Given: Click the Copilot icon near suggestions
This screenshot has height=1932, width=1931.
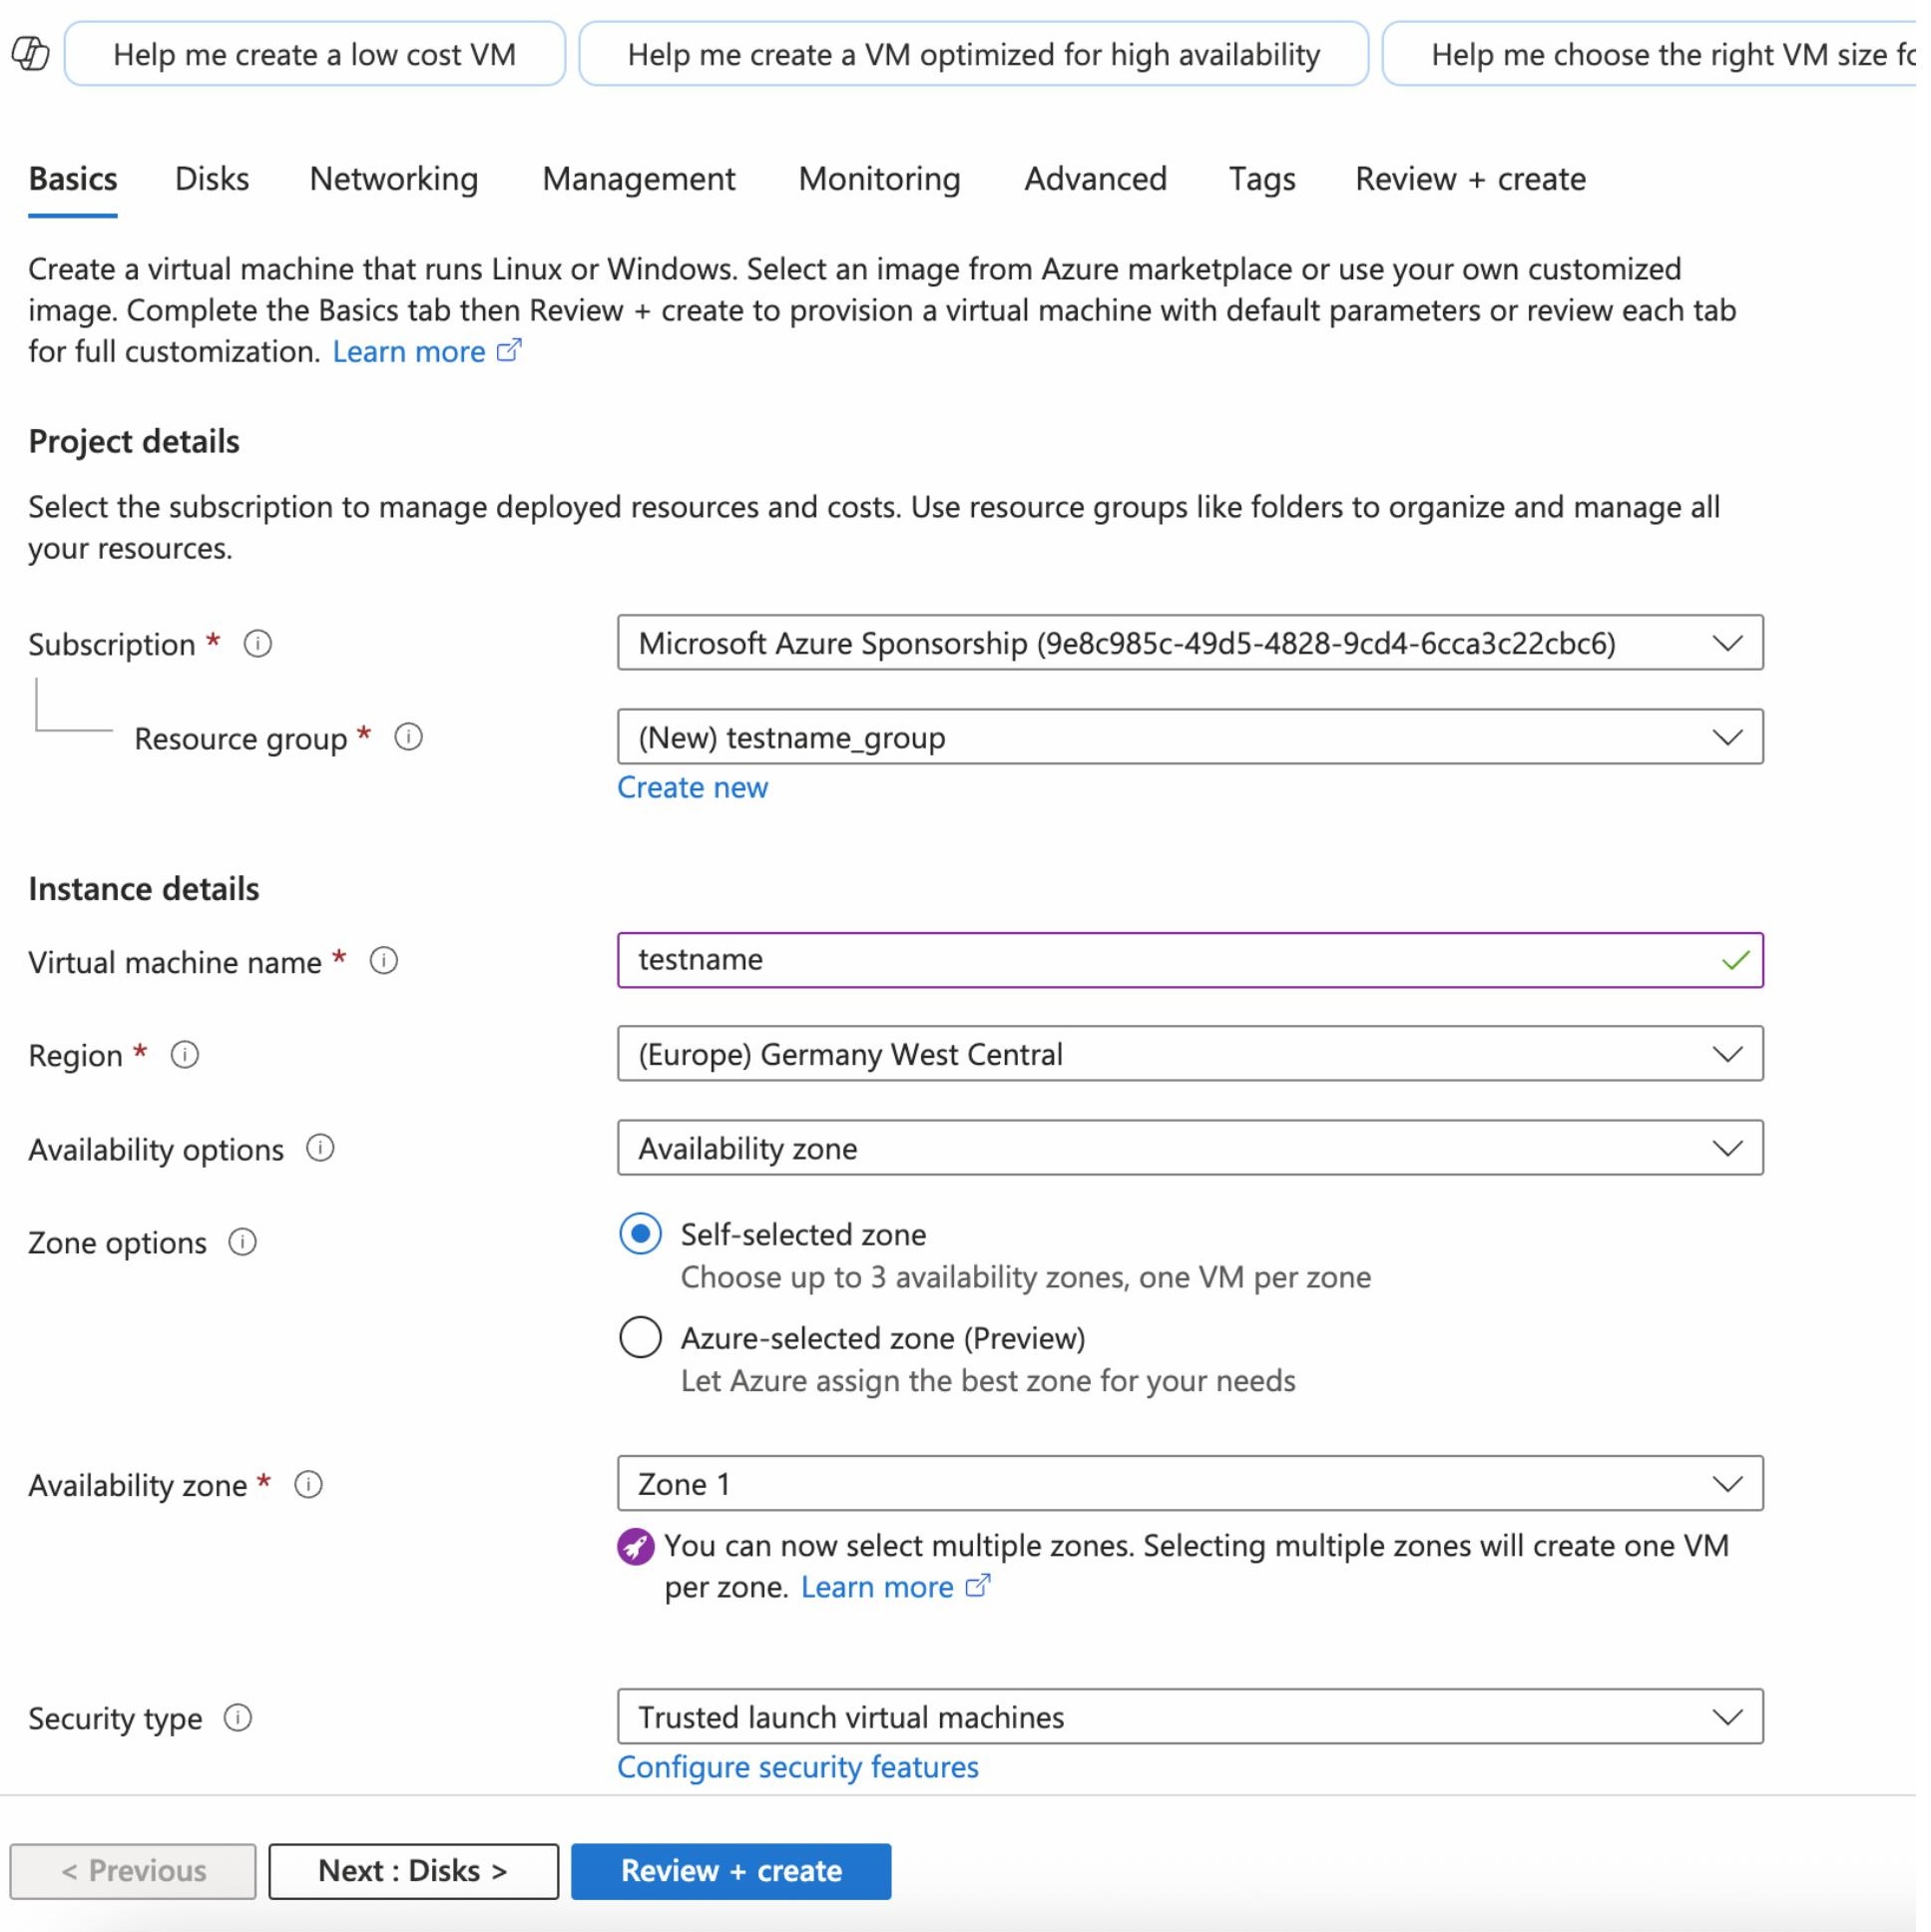Looking at the screenshot, I should [x=30, y=54].
